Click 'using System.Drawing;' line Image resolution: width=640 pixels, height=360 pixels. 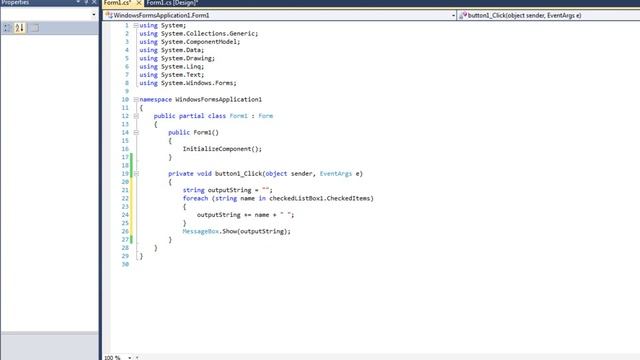pos(177,58)
